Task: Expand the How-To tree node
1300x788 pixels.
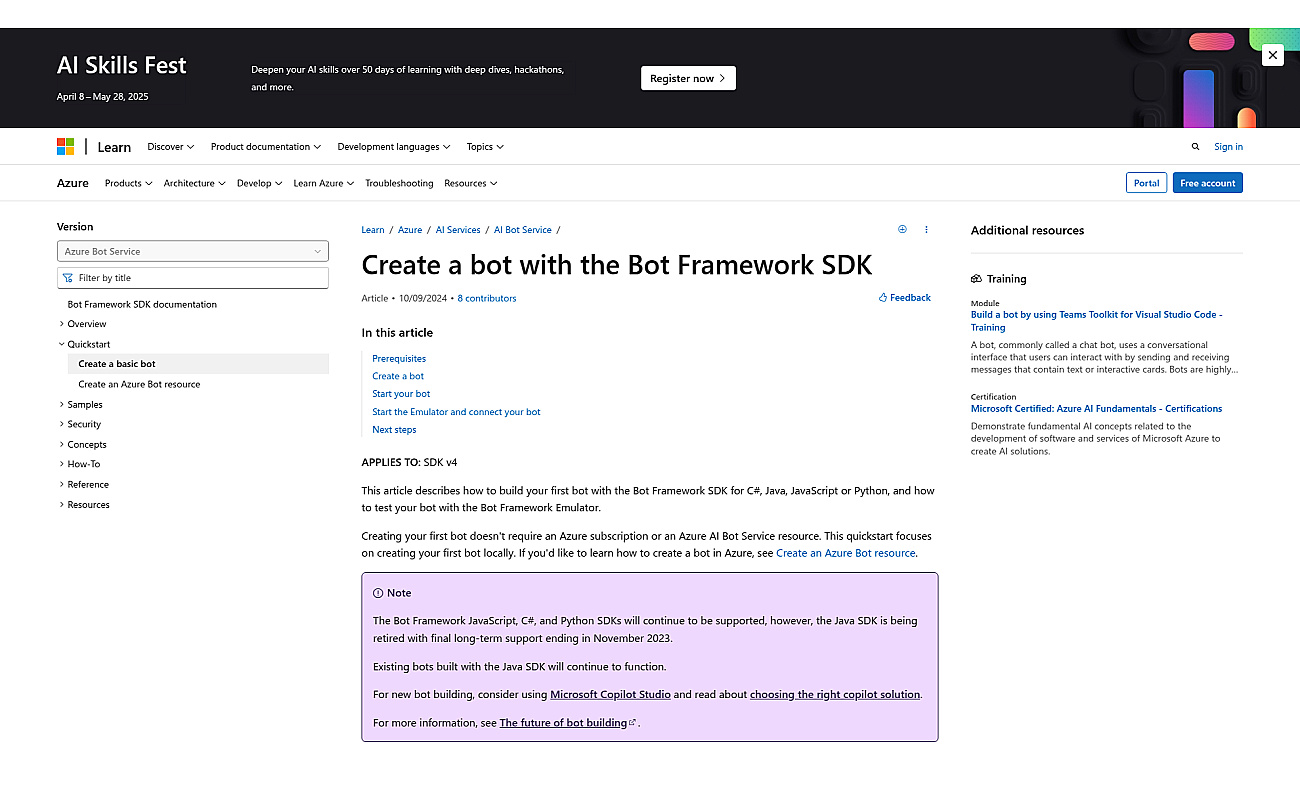Action: (62, 465)
